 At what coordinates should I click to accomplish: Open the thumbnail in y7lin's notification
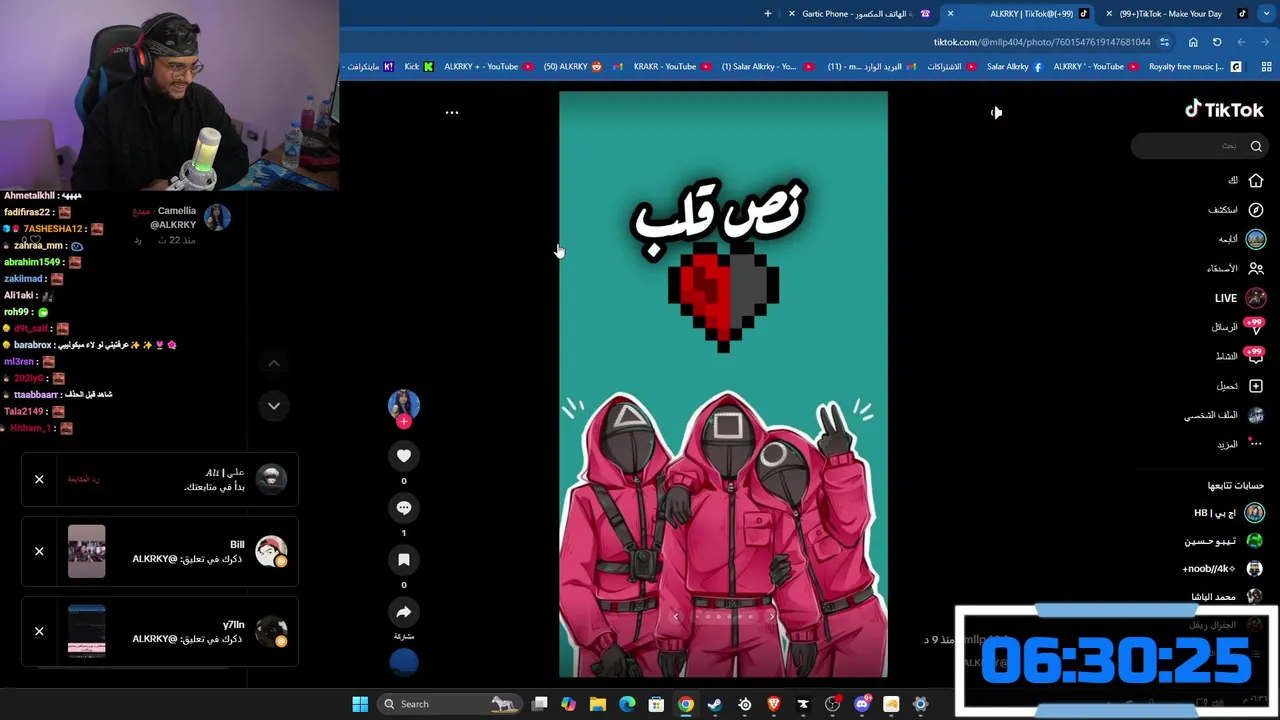pyautogui.click(x=86, y=631)
